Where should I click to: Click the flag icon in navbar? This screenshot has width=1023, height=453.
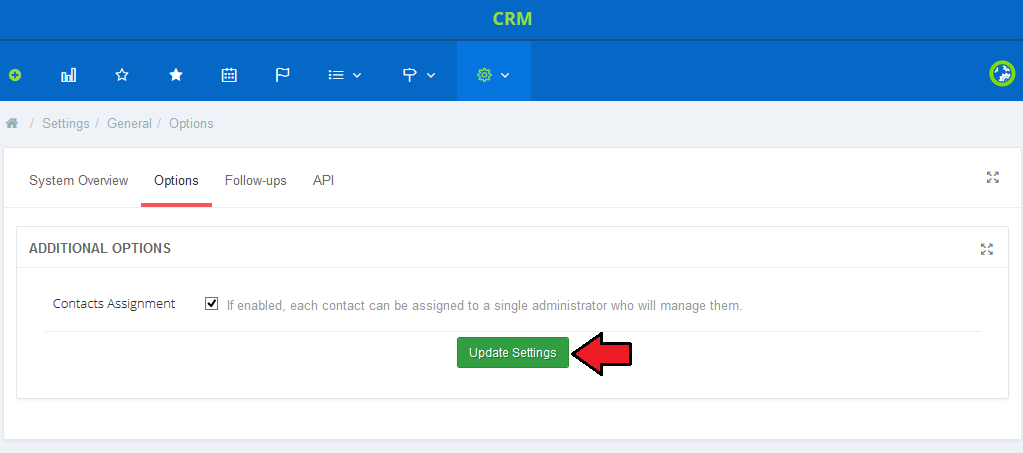pos(282,75)
